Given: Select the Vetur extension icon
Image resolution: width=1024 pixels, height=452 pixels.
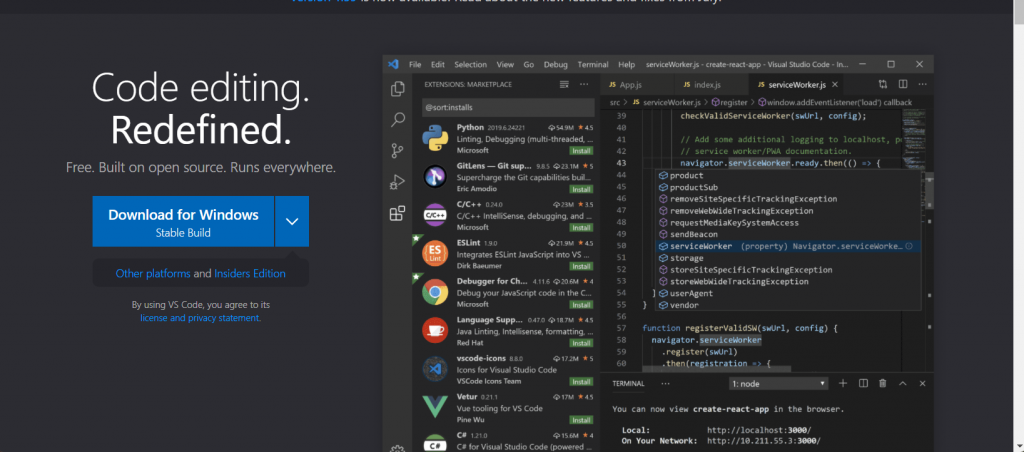Looking at the screenshot, I should click(434, 408).
